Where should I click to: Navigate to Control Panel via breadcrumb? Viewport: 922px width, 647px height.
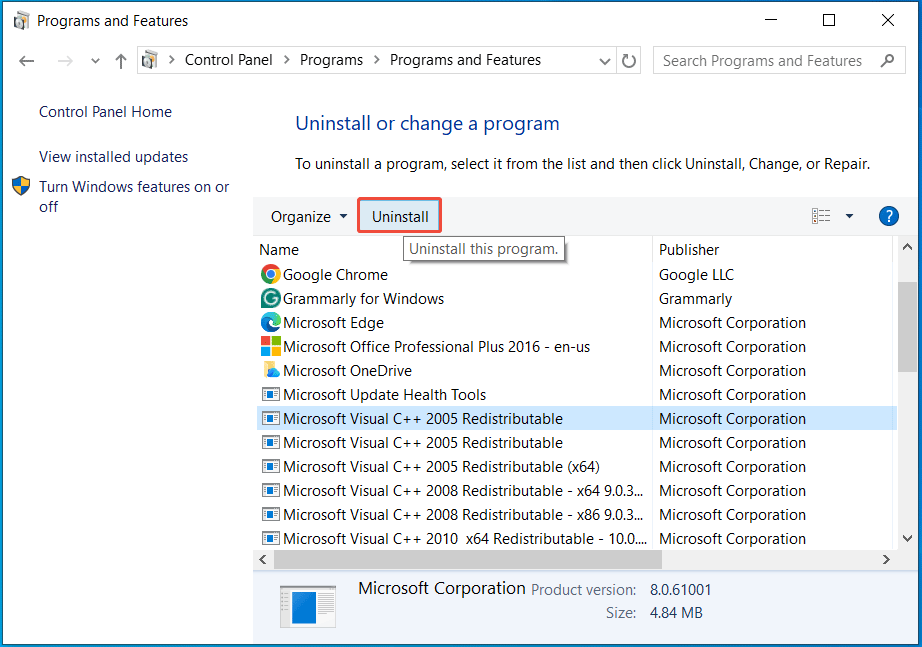click(228, 60)
